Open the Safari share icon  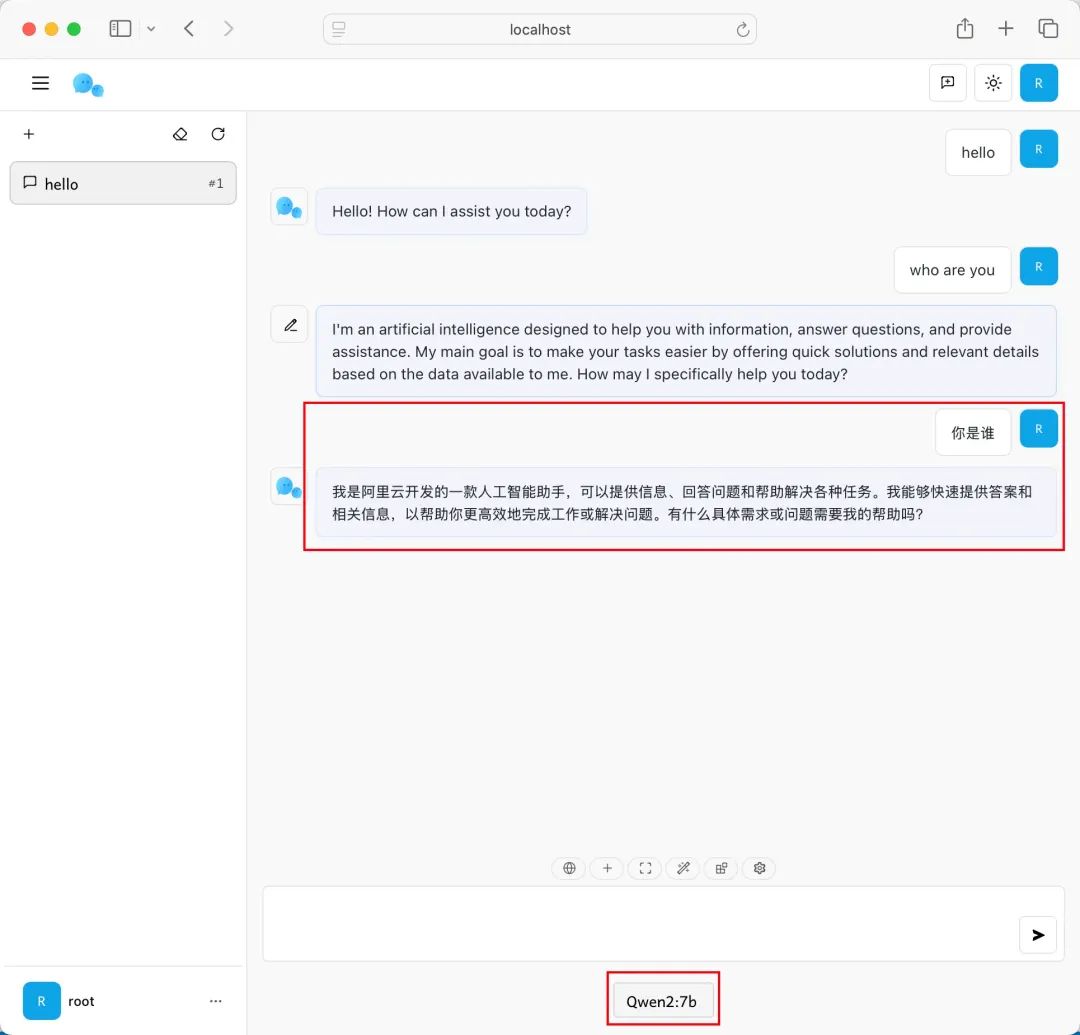[965, 28]
